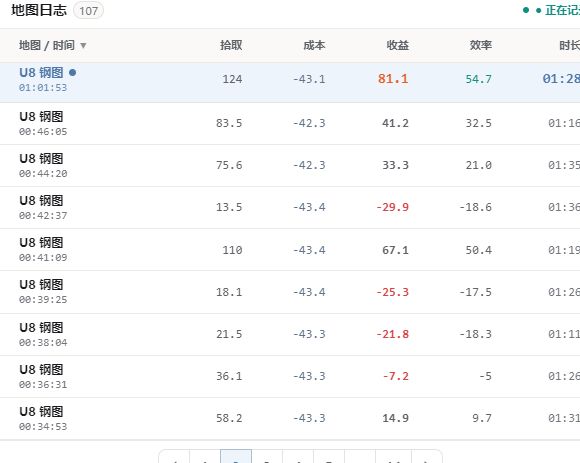Sort by the 成本 column header

(x=314, y=45)
